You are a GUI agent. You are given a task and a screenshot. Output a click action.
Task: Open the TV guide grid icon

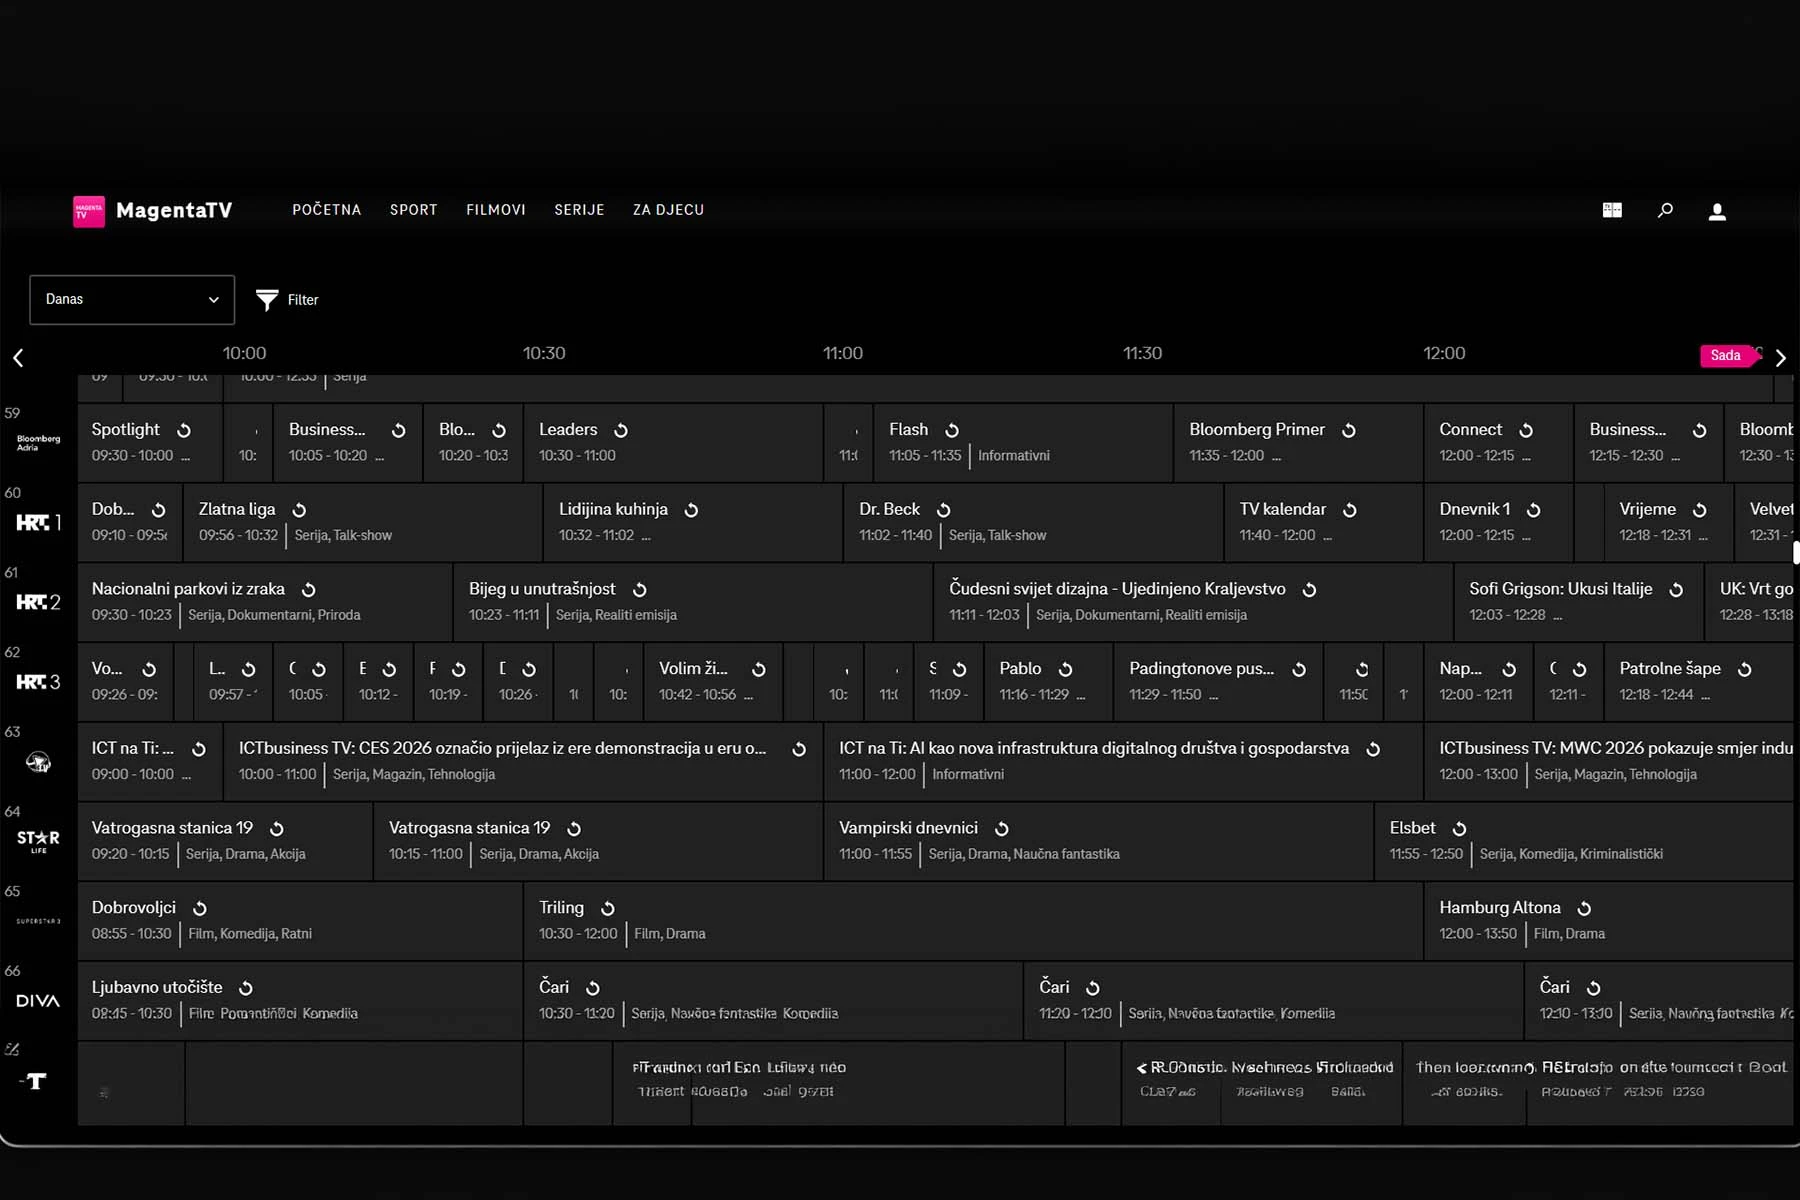[1612, 210]
